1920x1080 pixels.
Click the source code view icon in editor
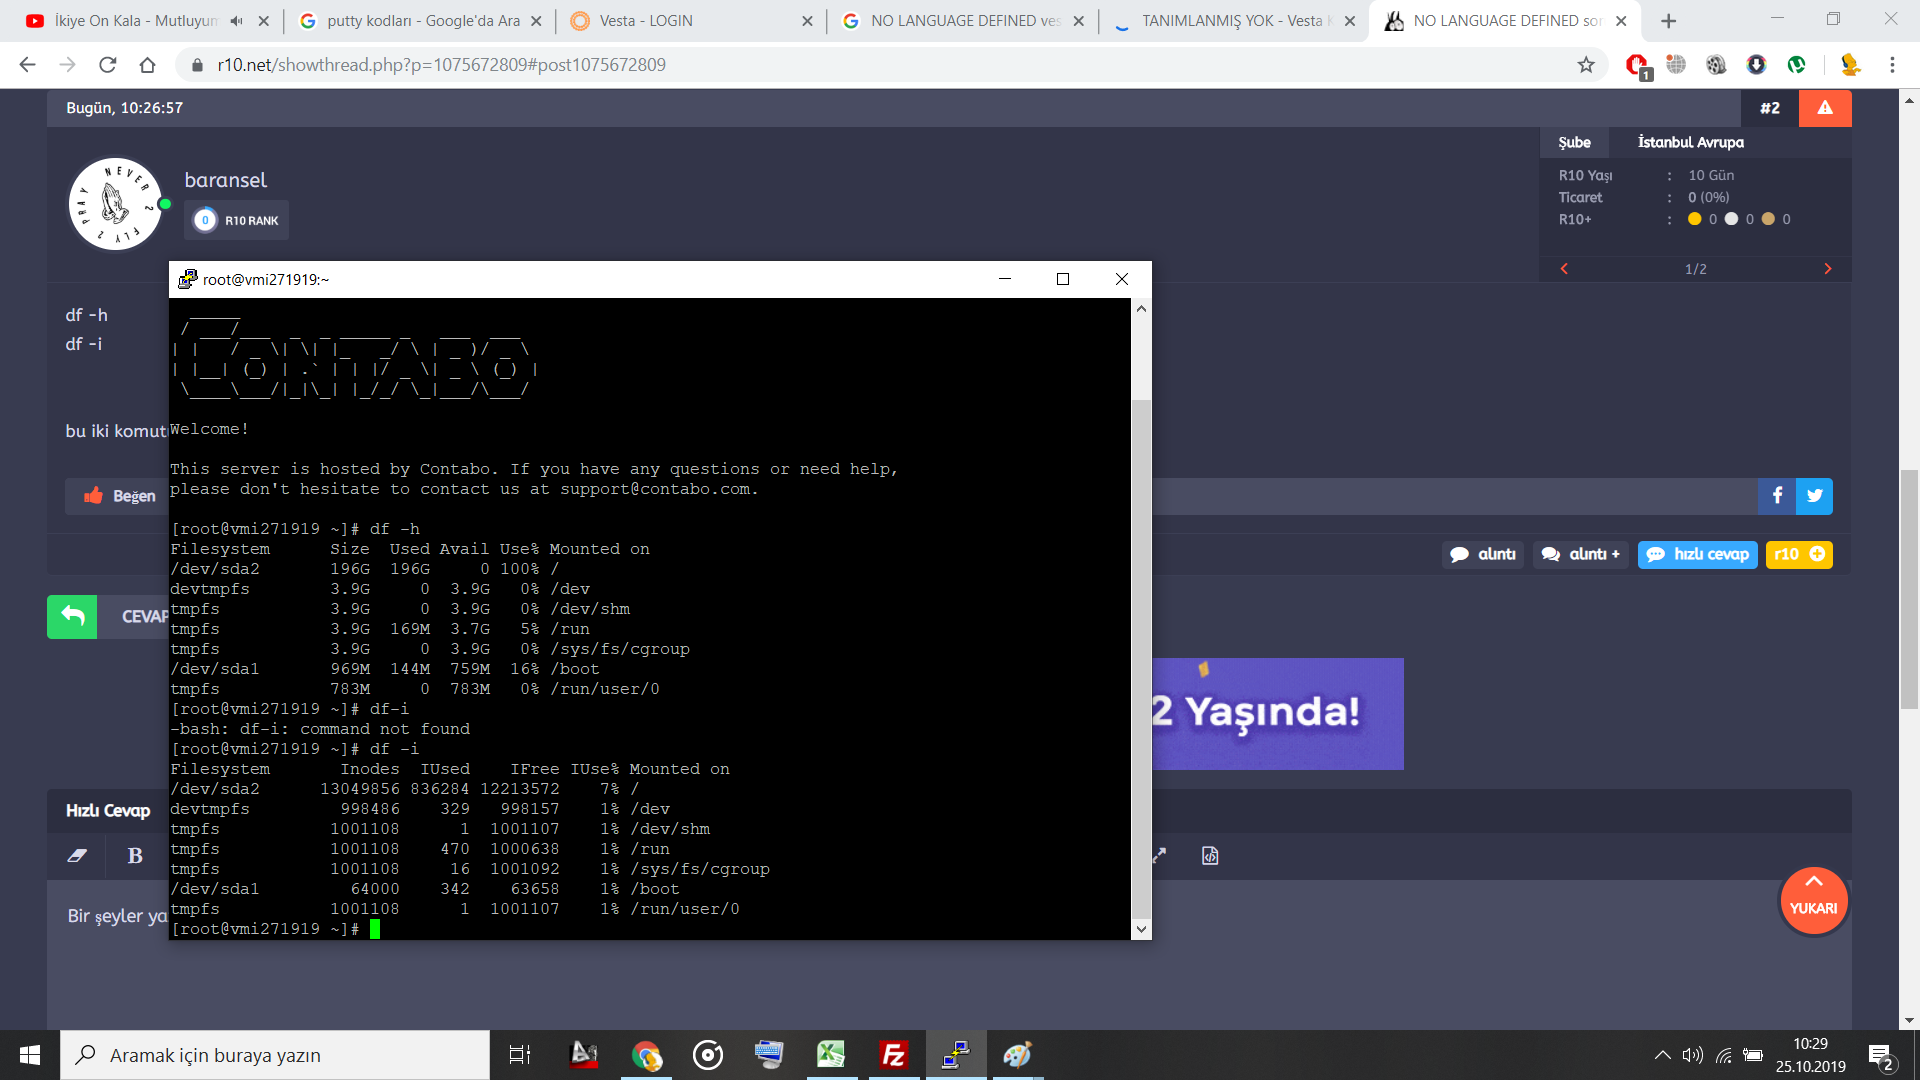(x=1210, y=856)
